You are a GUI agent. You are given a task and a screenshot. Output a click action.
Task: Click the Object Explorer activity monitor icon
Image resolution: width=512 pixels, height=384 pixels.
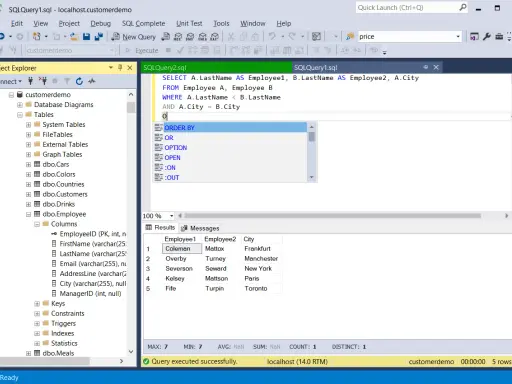pos(92,81)
